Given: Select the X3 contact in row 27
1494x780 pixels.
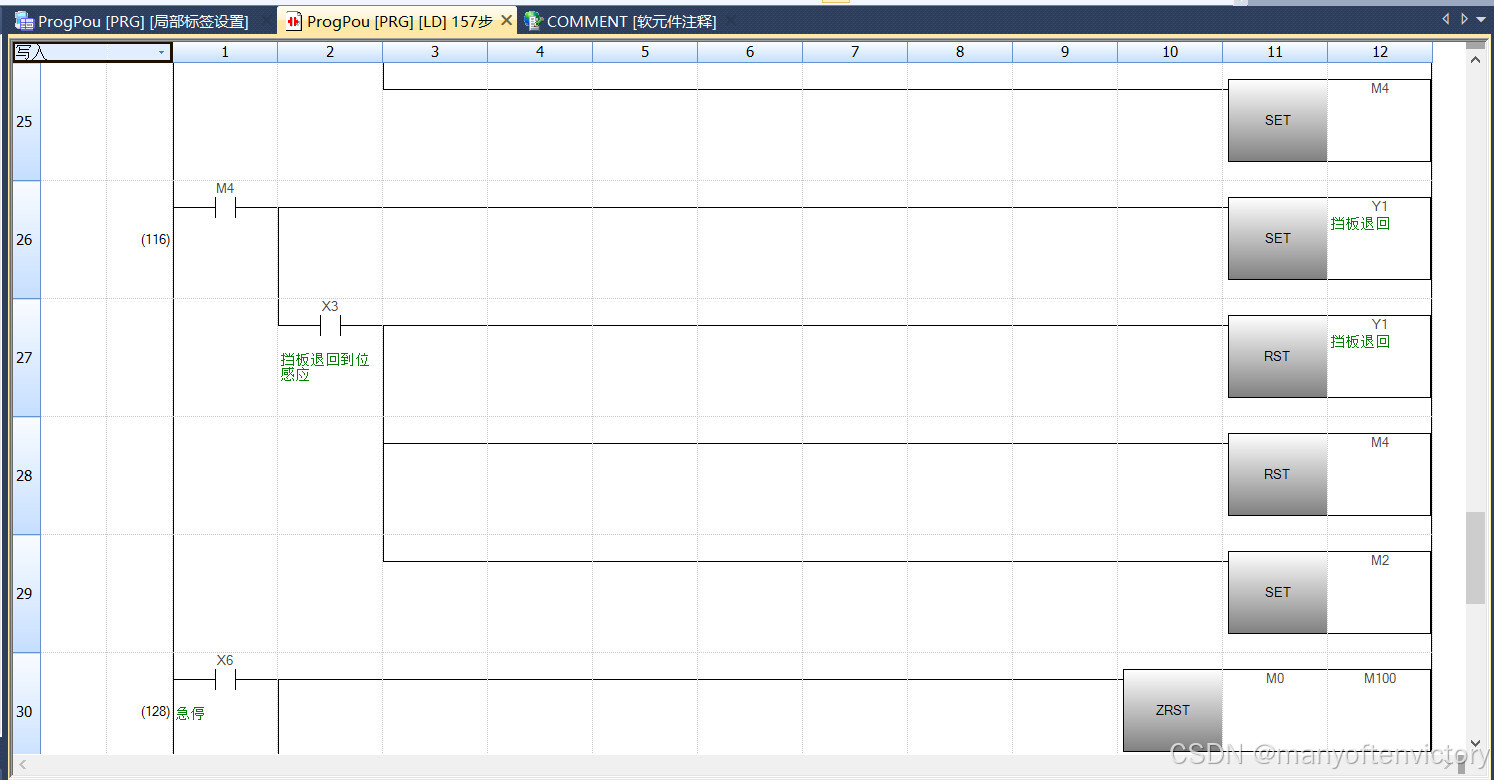Looking at the screenshot, I should pos(330,325).
